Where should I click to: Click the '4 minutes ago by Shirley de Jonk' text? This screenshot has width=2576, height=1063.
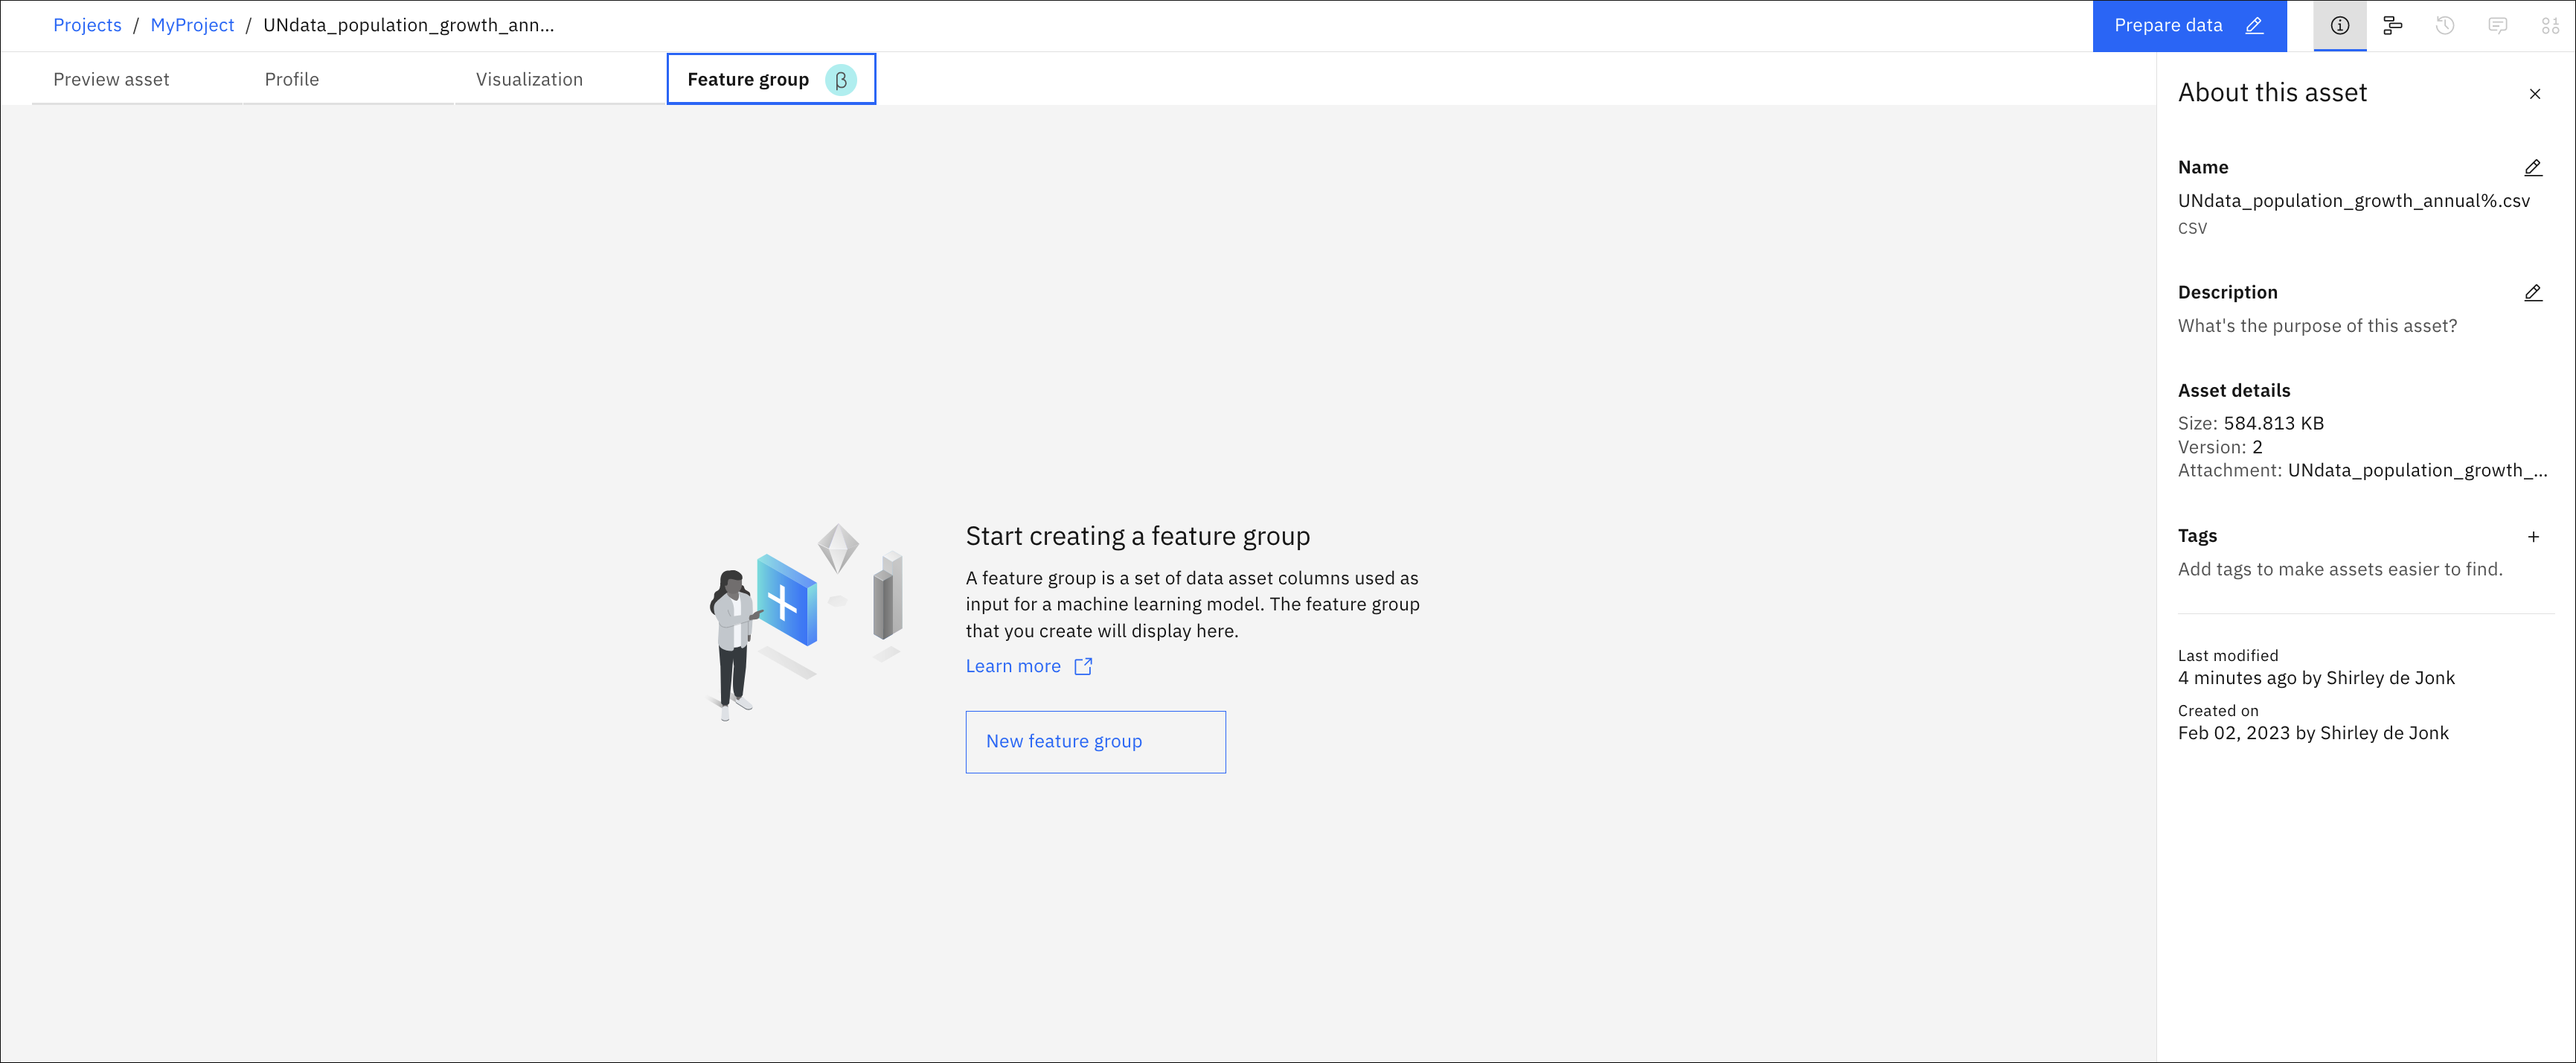[x=2316, y=678]
